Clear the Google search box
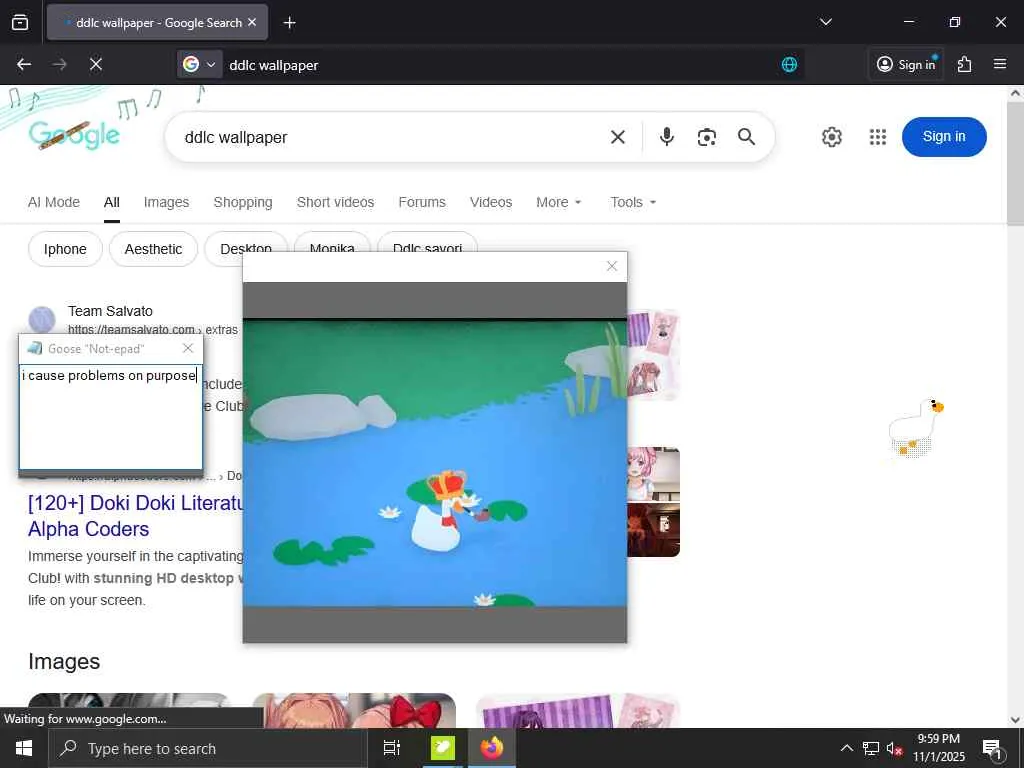 [617, 137]
